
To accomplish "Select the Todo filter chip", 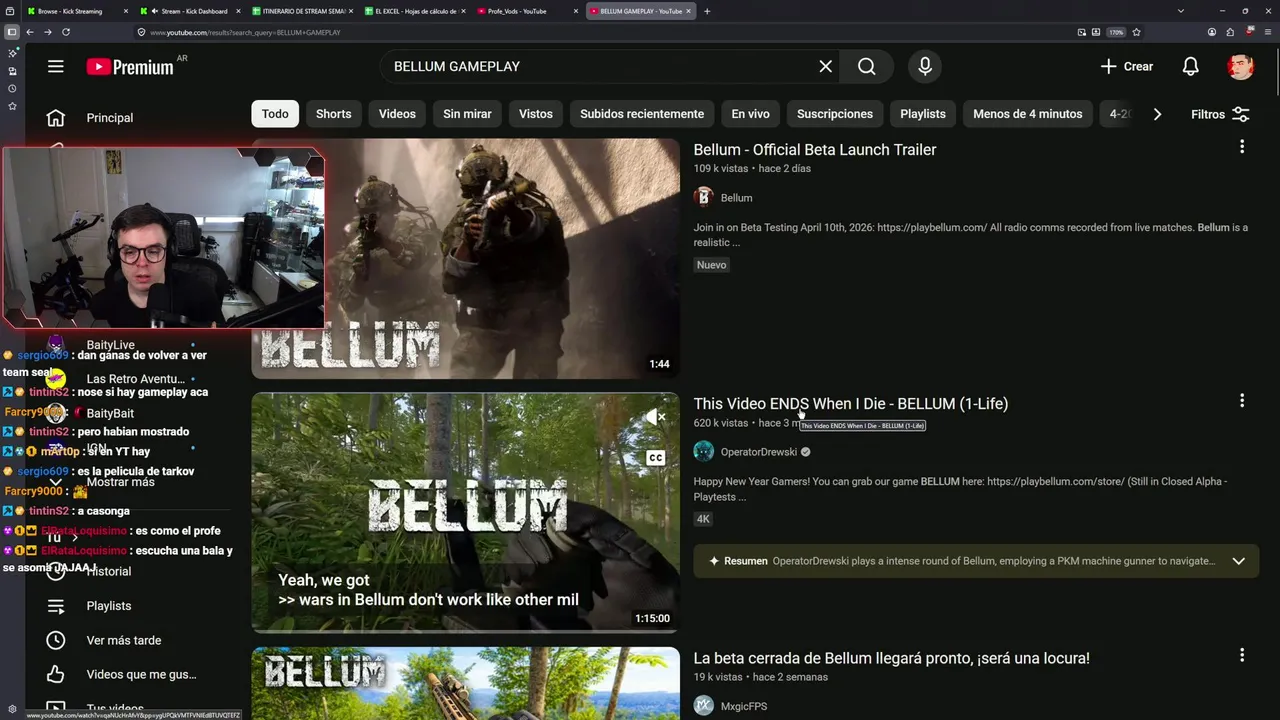I will point(275,114).
